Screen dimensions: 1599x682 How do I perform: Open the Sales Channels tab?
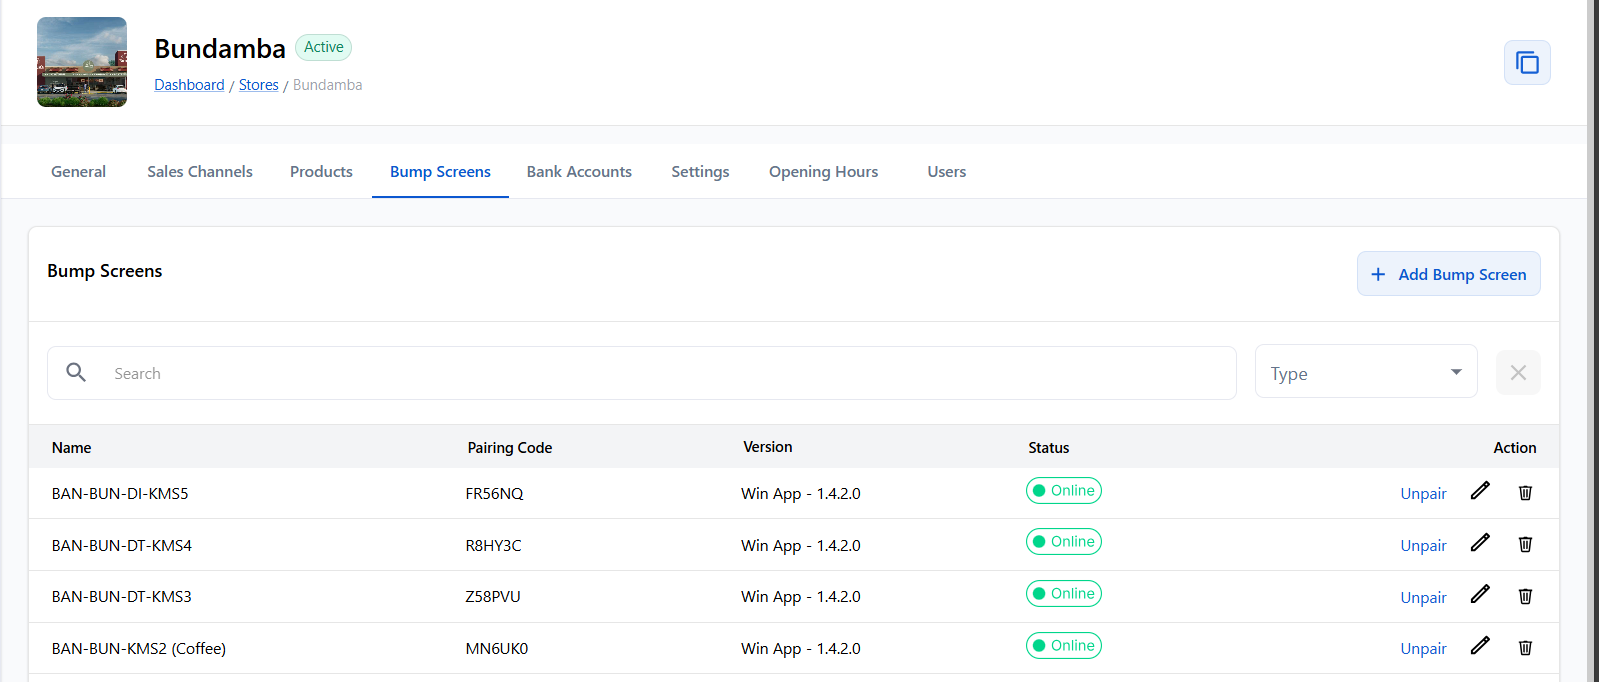[x=200, y=172]
